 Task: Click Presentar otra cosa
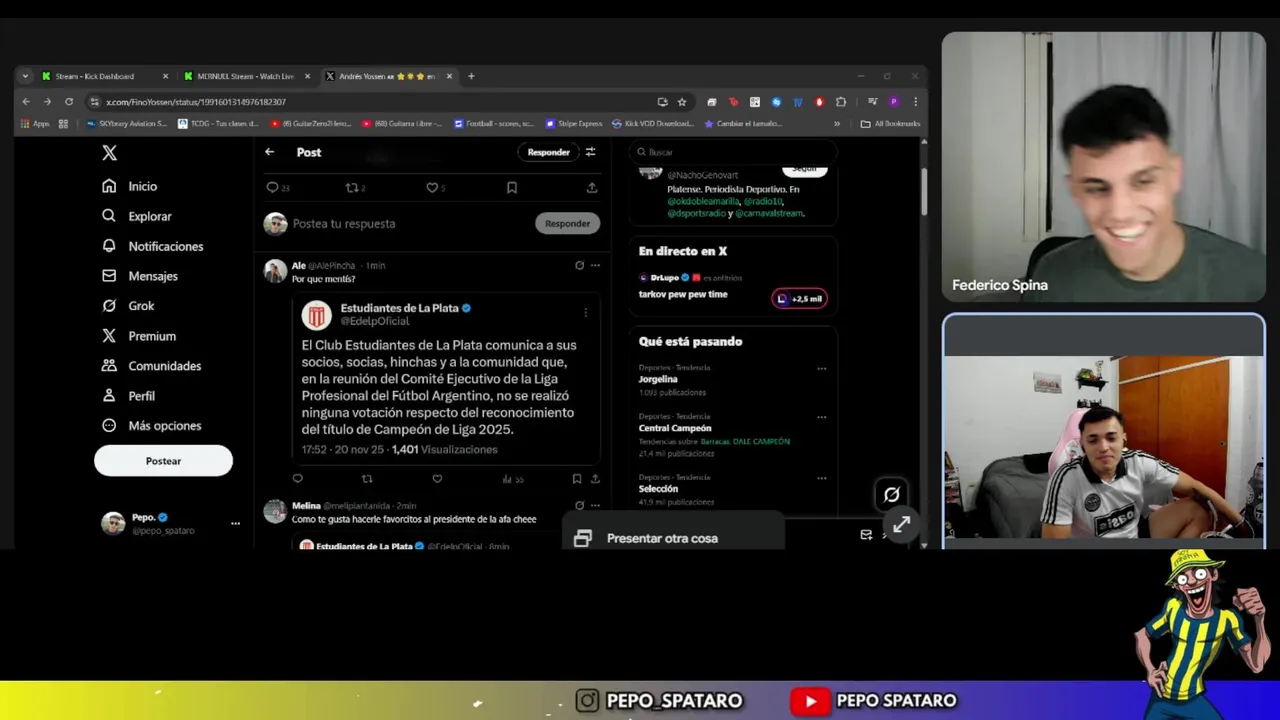click(673, 538)
